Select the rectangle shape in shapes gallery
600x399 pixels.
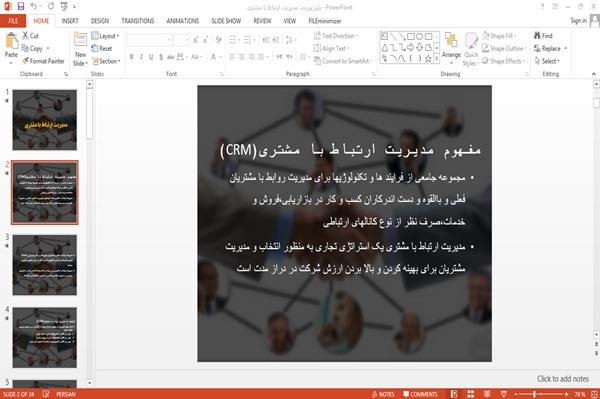tap(411, 36)
